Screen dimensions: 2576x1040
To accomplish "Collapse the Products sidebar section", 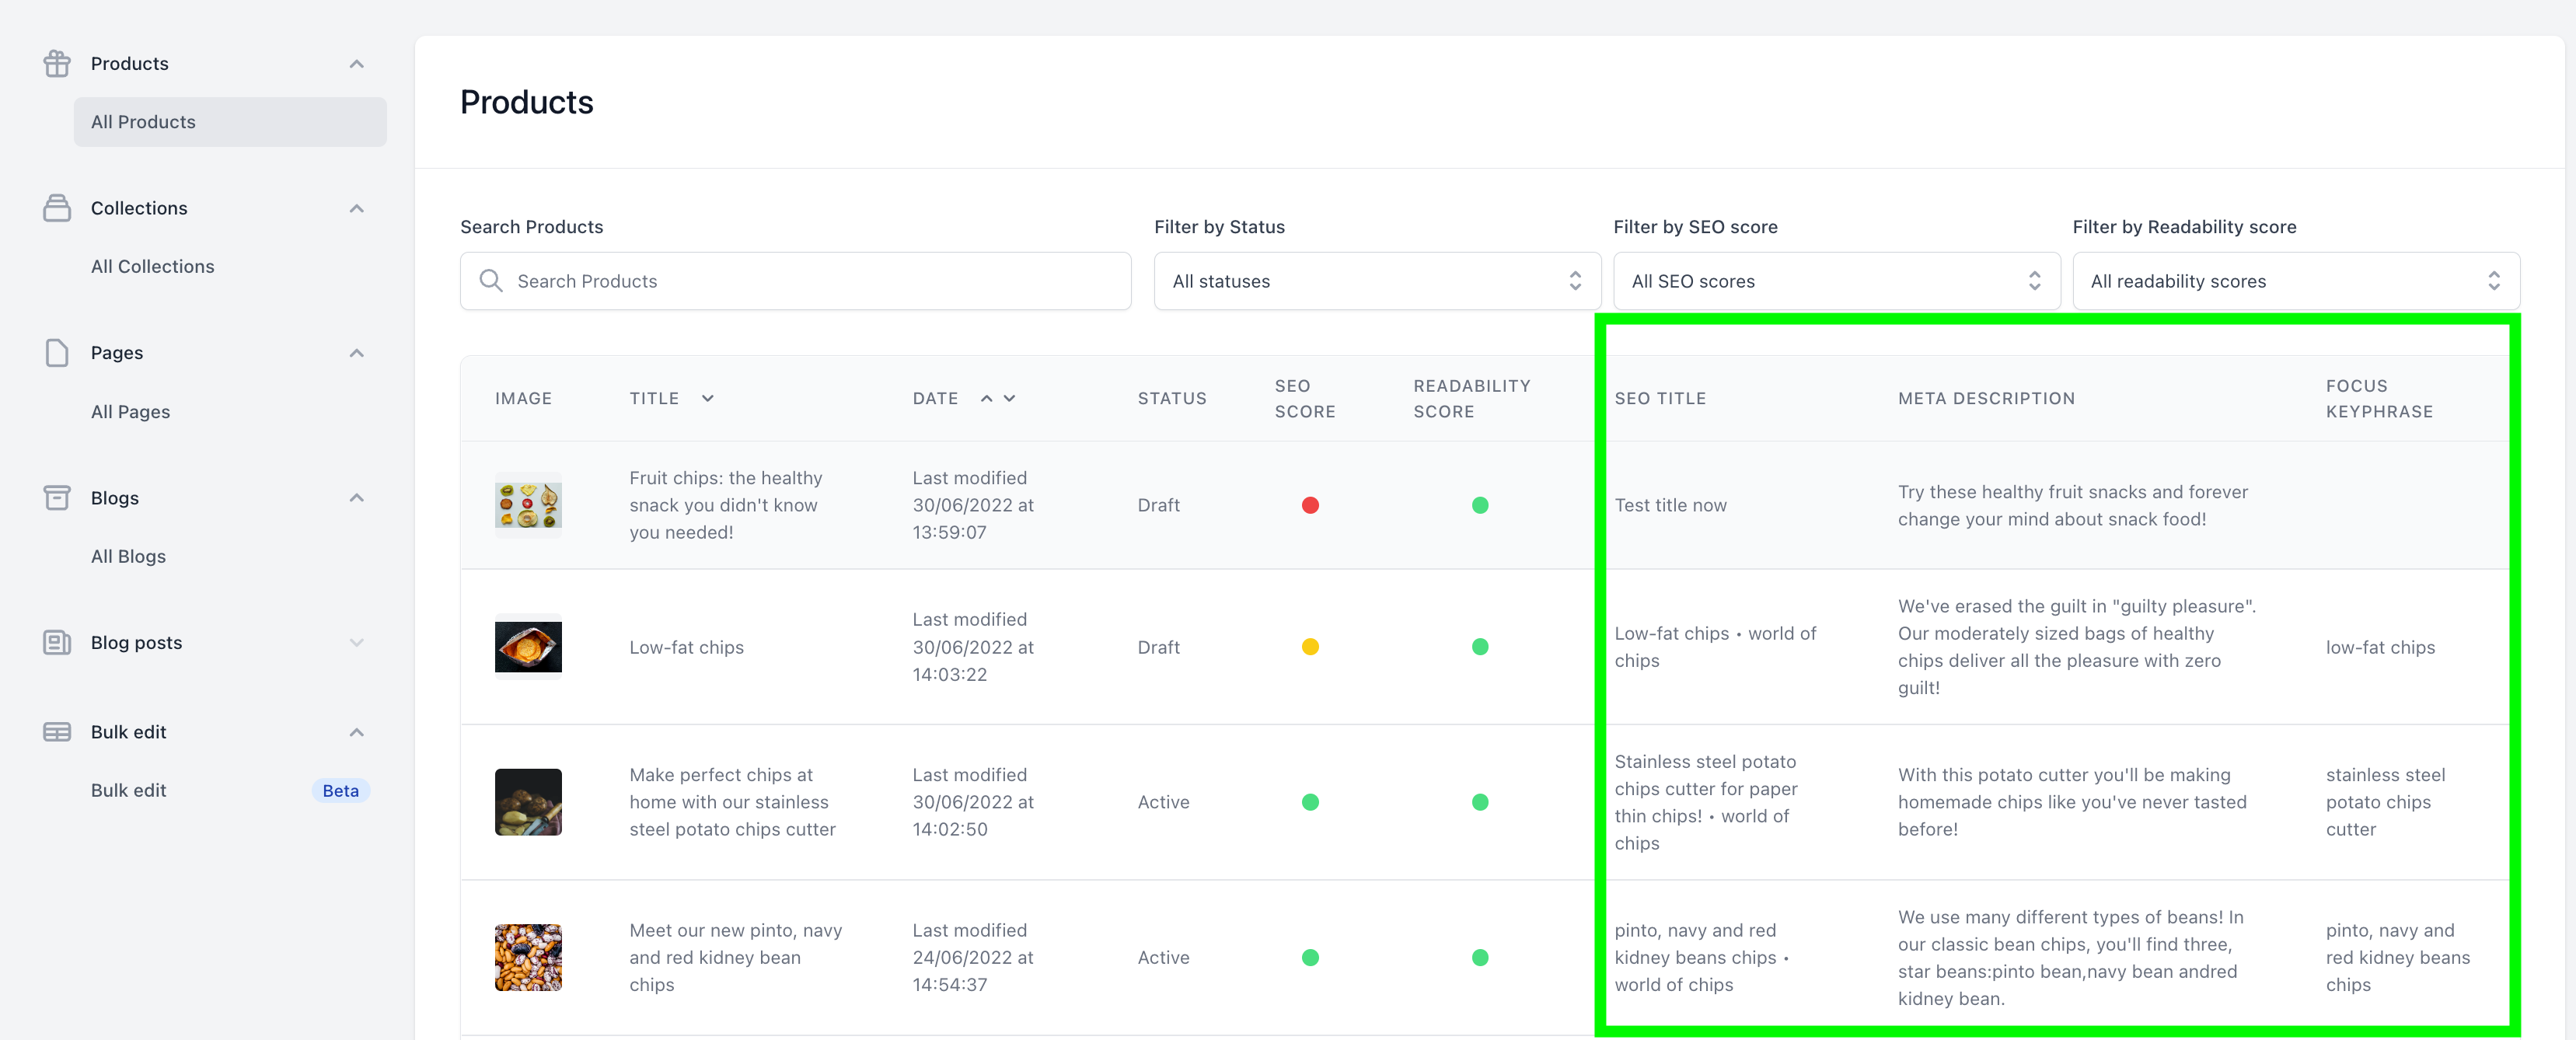I will [356, 64].
